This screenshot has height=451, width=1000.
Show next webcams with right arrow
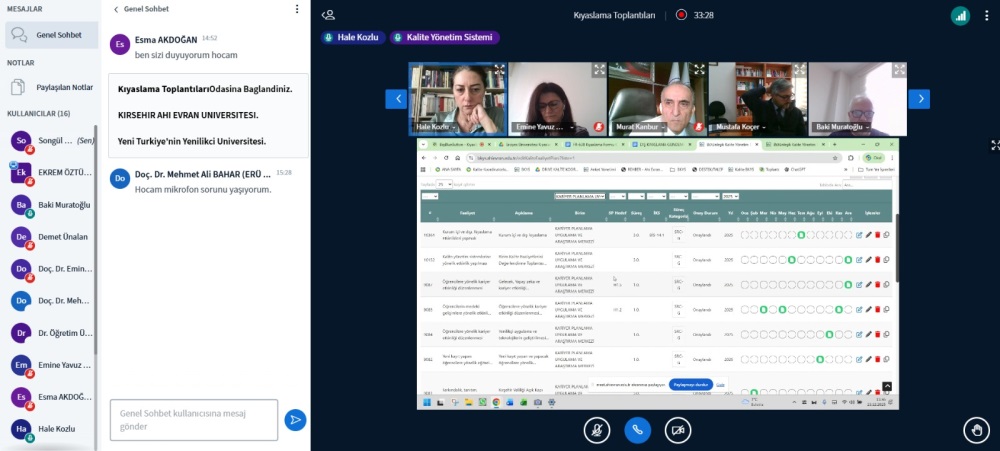(919, 98)
